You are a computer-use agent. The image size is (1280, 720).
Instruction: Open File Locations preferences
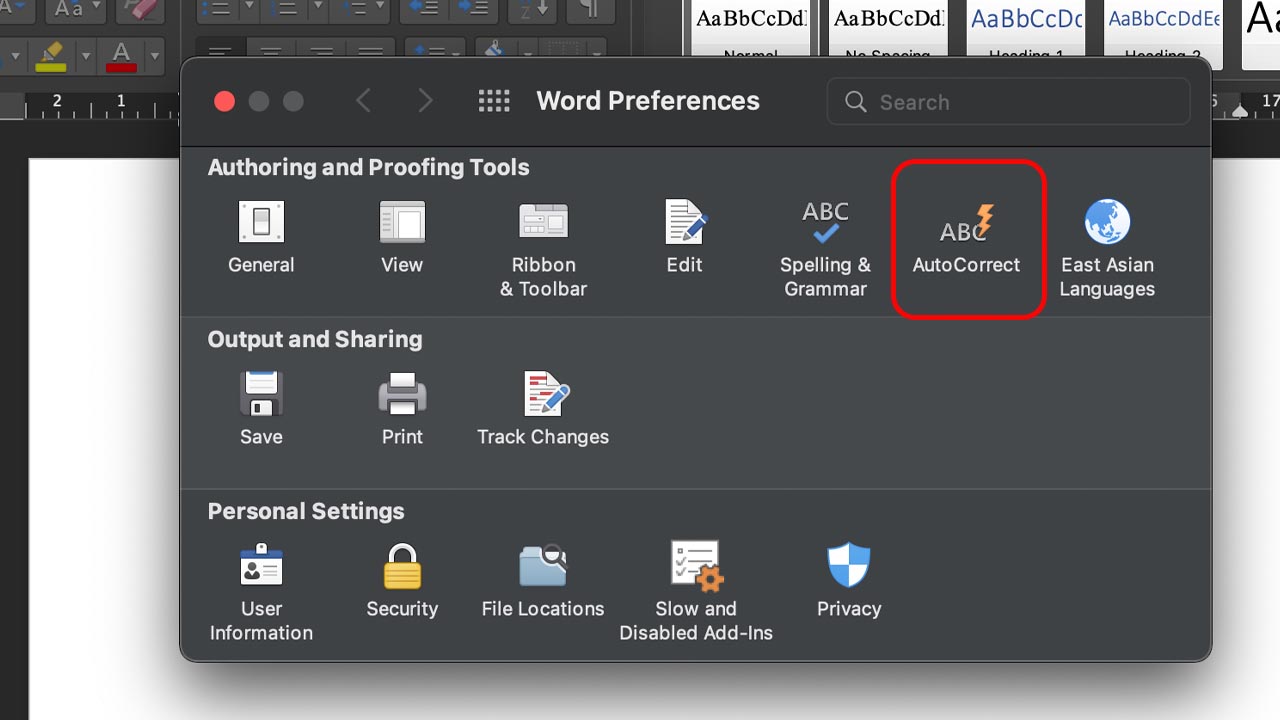(543, 581)
